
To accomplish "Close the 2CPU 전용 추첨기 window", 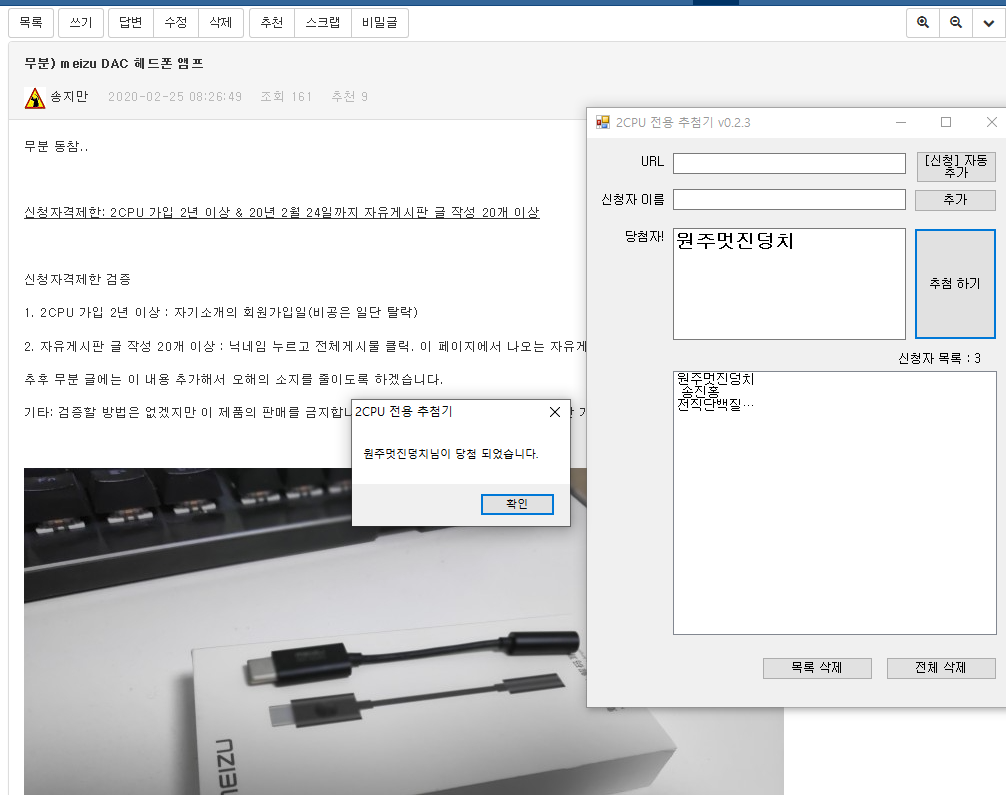I will coord(991,122).
